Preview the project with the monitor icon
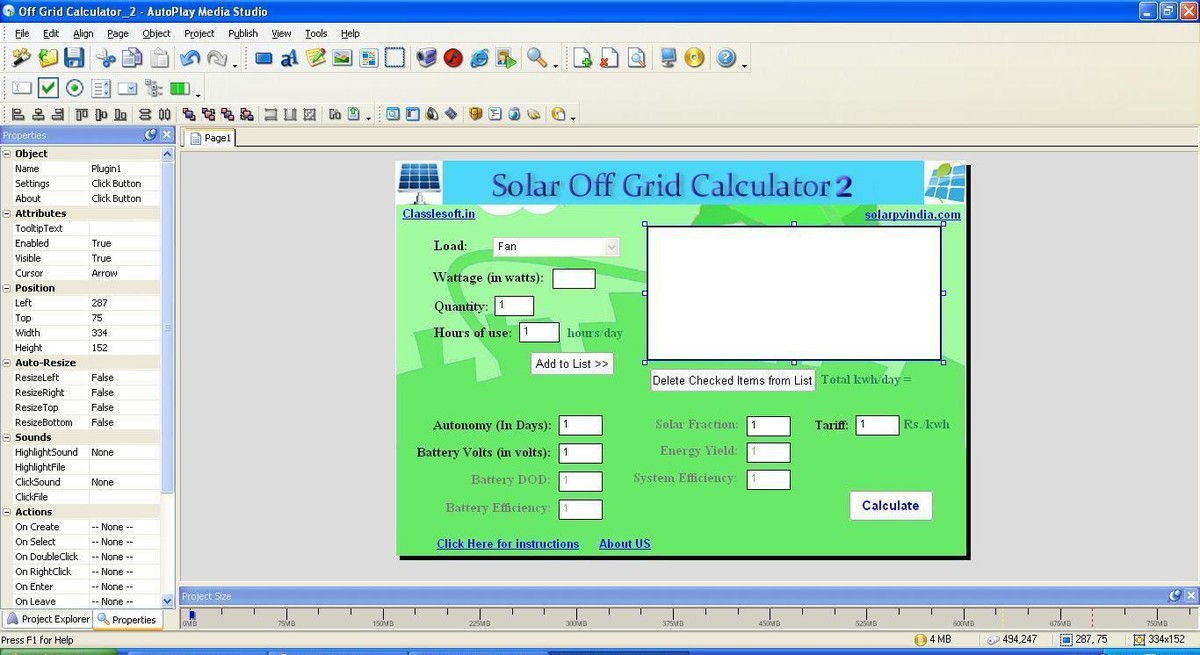This screenshot has width=1200, height=655. point(669,58)
